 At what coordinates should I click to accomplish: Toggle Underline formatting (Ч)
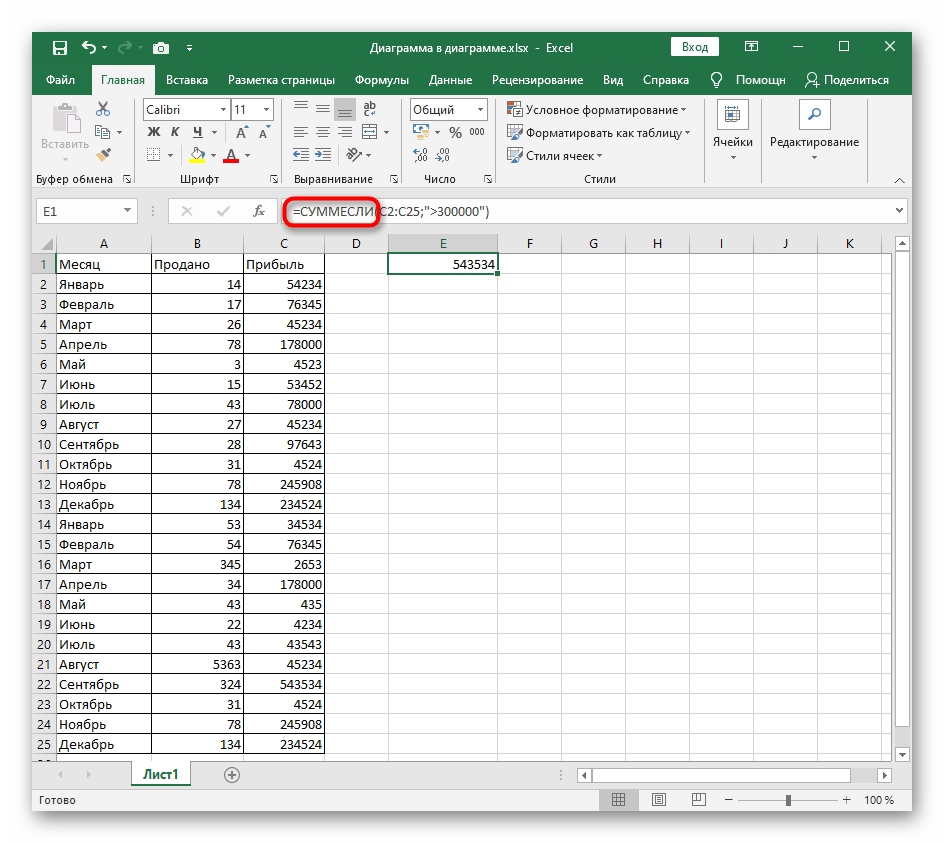pos(196,132)
